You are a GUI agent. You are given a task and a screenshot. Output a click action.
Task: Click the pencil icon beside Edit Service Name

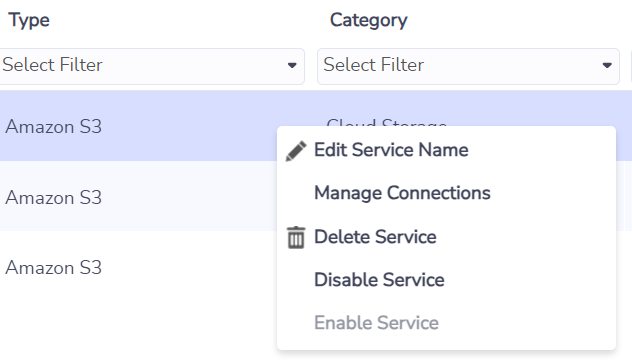296,151
